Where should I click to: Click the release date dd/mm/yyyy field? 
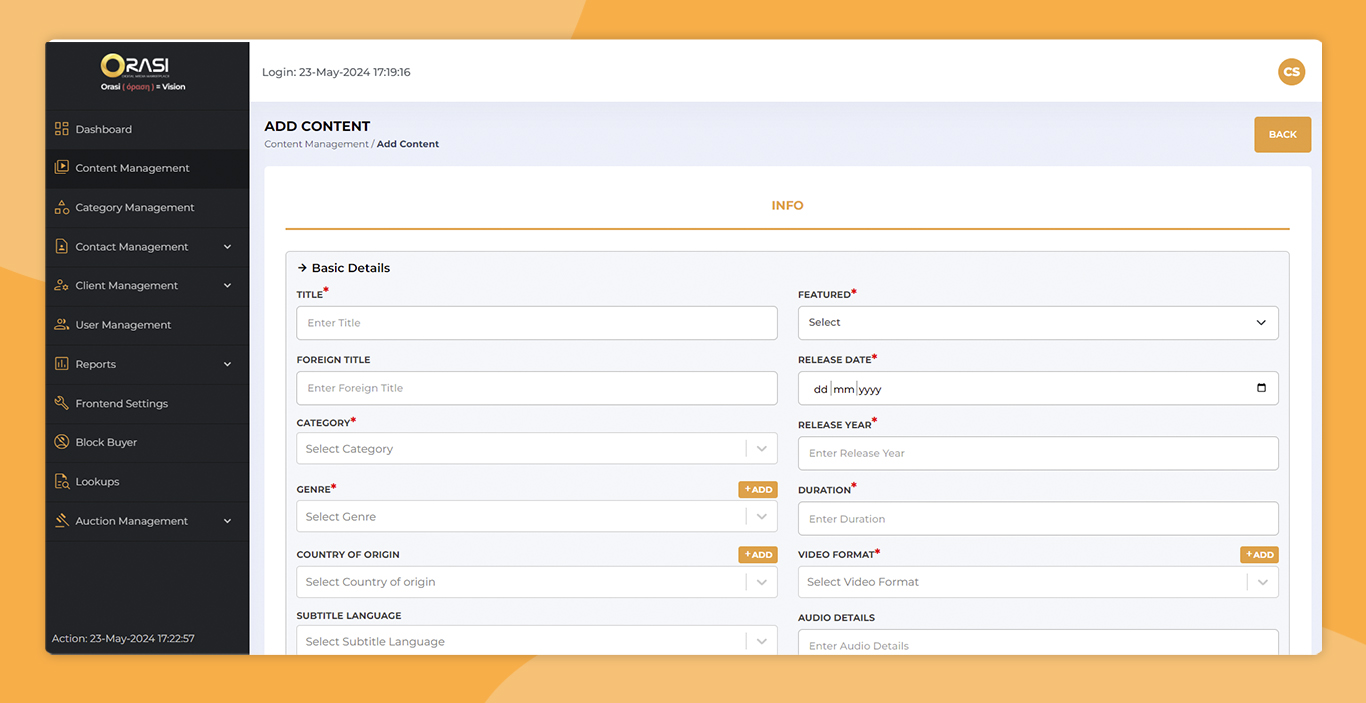pos(1038,388)
